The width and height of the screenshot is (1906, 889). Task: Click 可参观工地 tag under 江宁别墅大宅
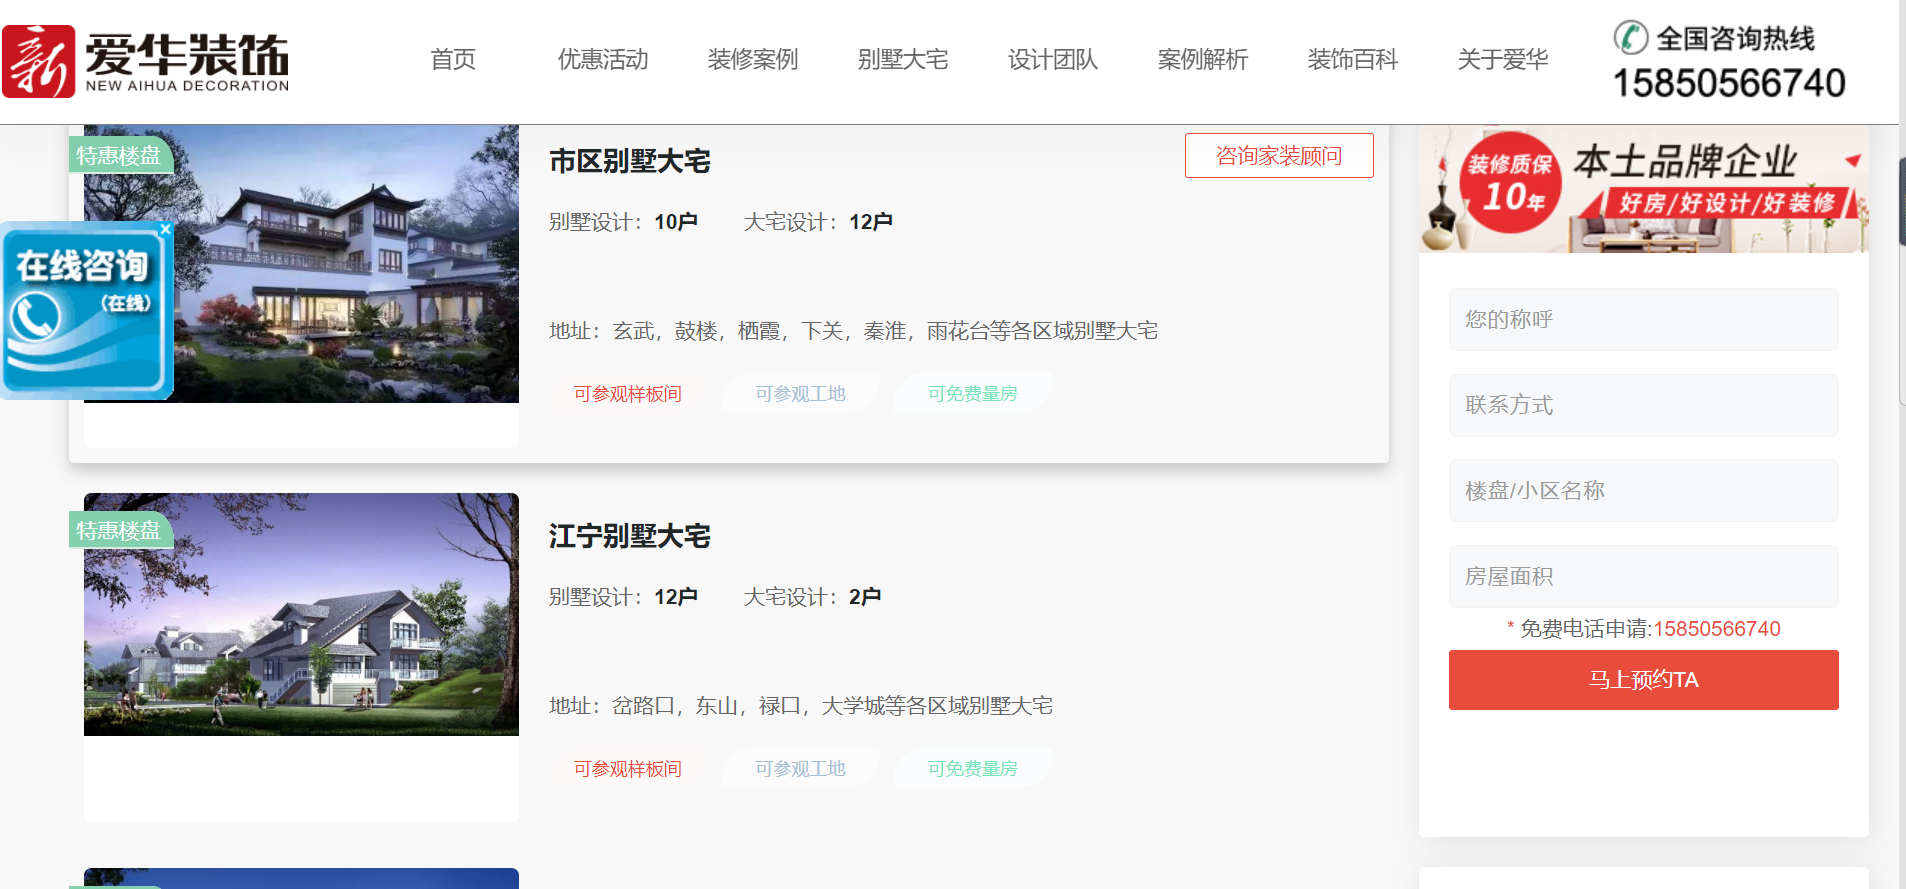point(801,769)
